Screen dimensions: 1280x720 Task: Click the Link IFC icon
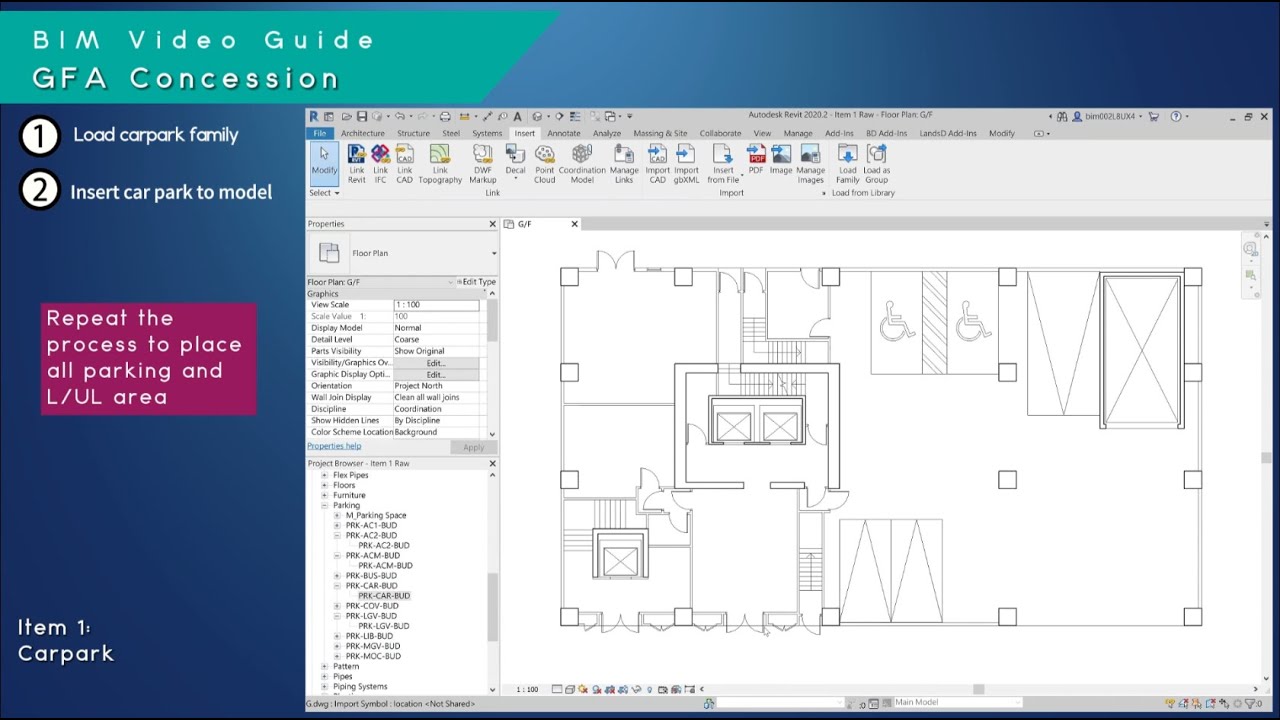click(x=380, y=164)
